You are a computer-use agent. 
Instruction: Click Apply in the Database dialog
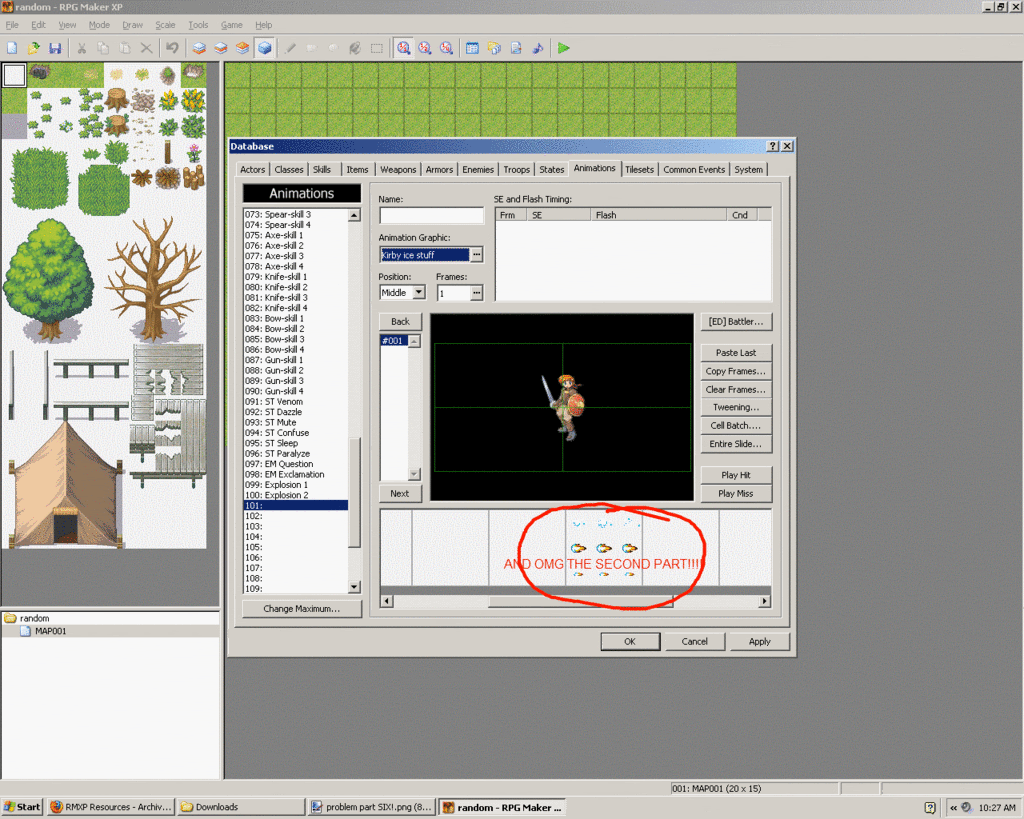click(x=760, y=641)
